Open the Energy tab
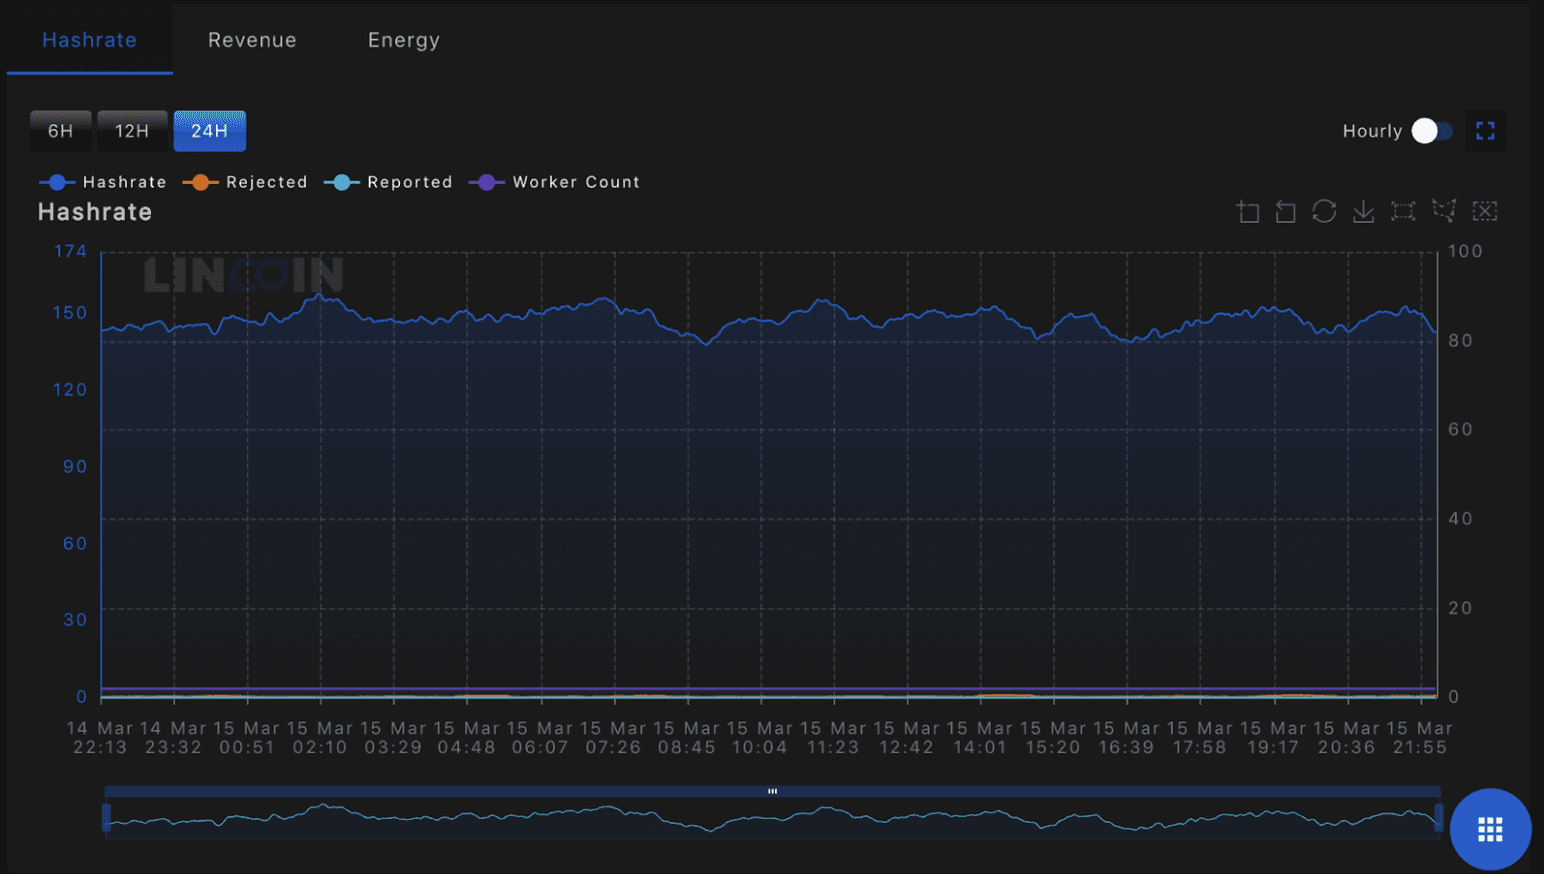The width and height of the screenshot is (1544, 874). tap(403, 40)
